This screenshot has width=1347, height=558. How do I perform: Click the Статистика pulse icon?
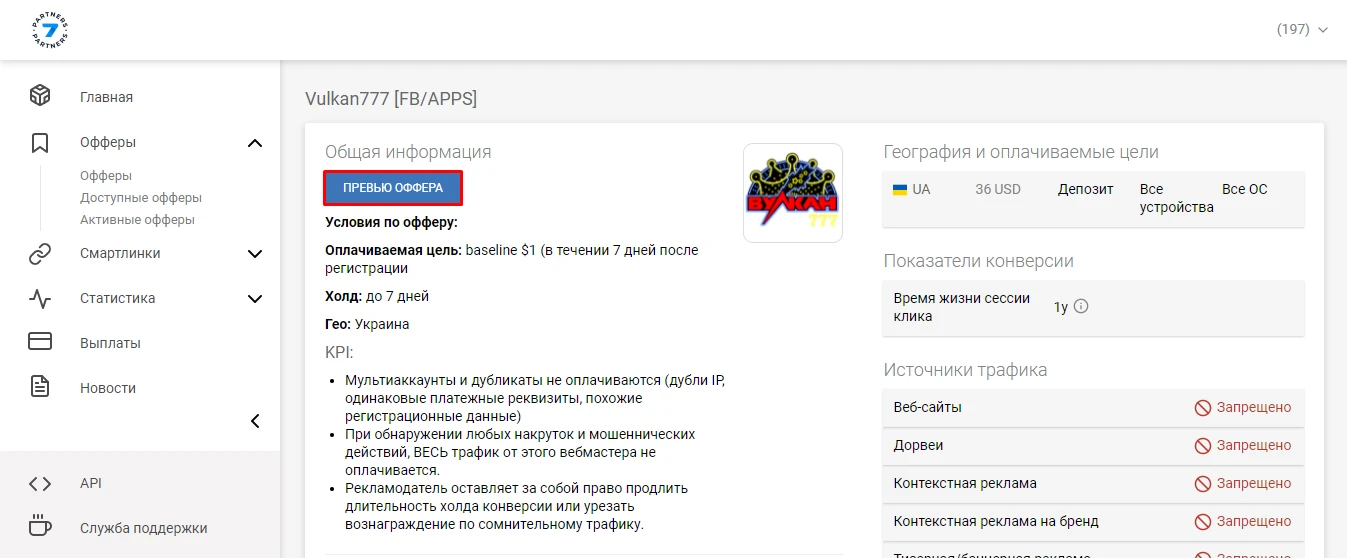tap(40, 298)
